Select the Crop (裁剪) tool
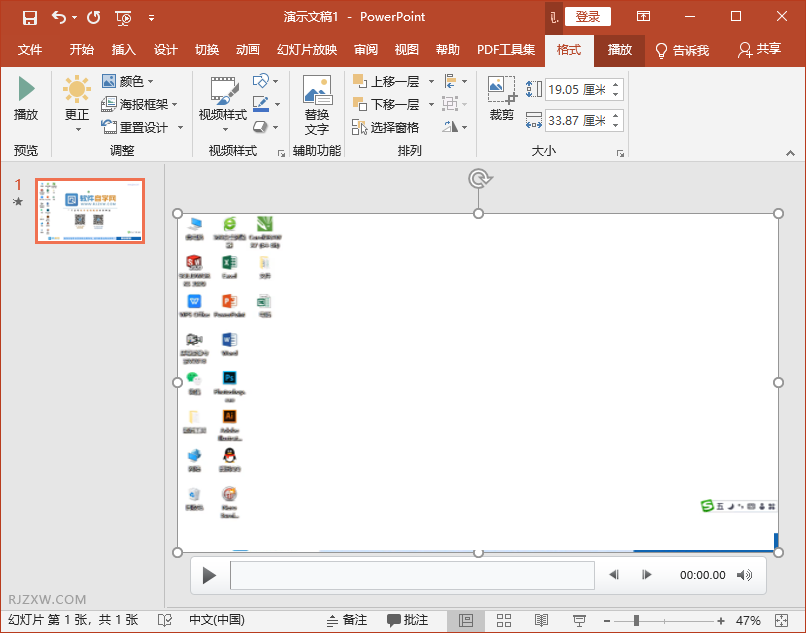The image size is (806, 633). 500,97
